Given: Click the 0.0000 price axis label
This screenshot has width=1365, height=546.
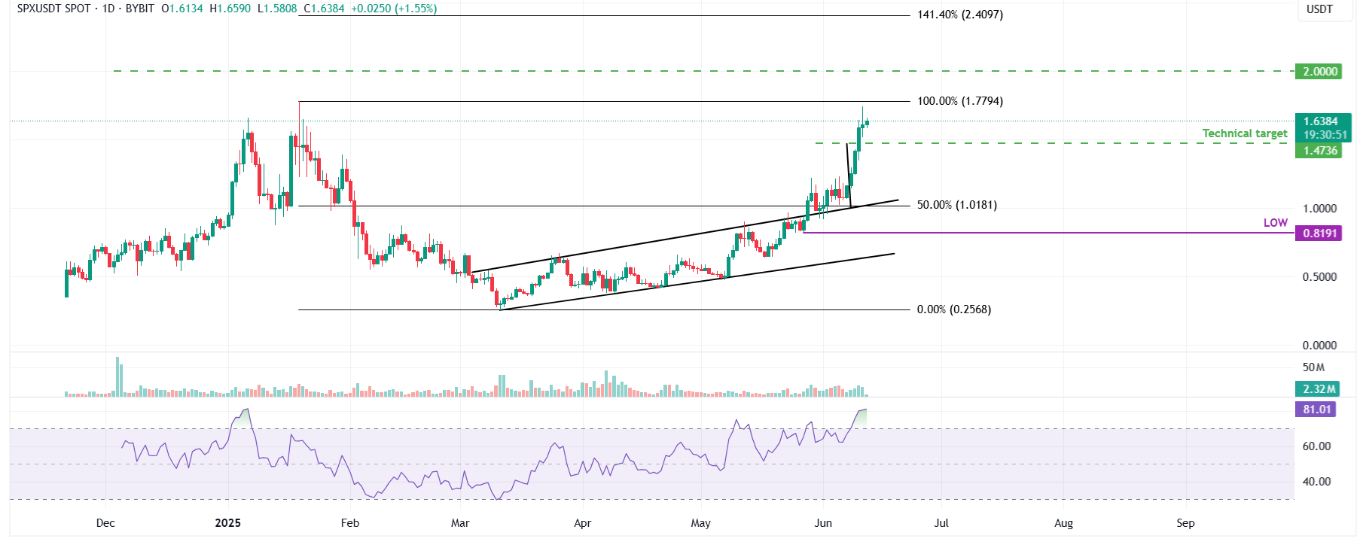Looking at the screenshot, I should (x=1319, y=345).
